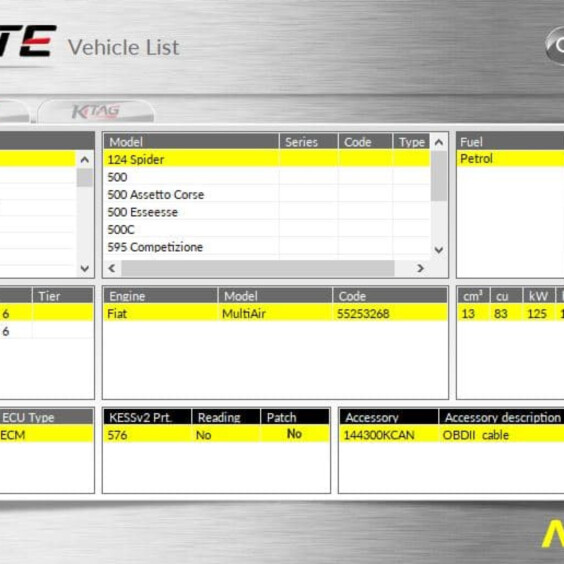Select the Petrol fuel row
Image resolution: width=564 pixels, height=564 pixels.
[510, 159]
